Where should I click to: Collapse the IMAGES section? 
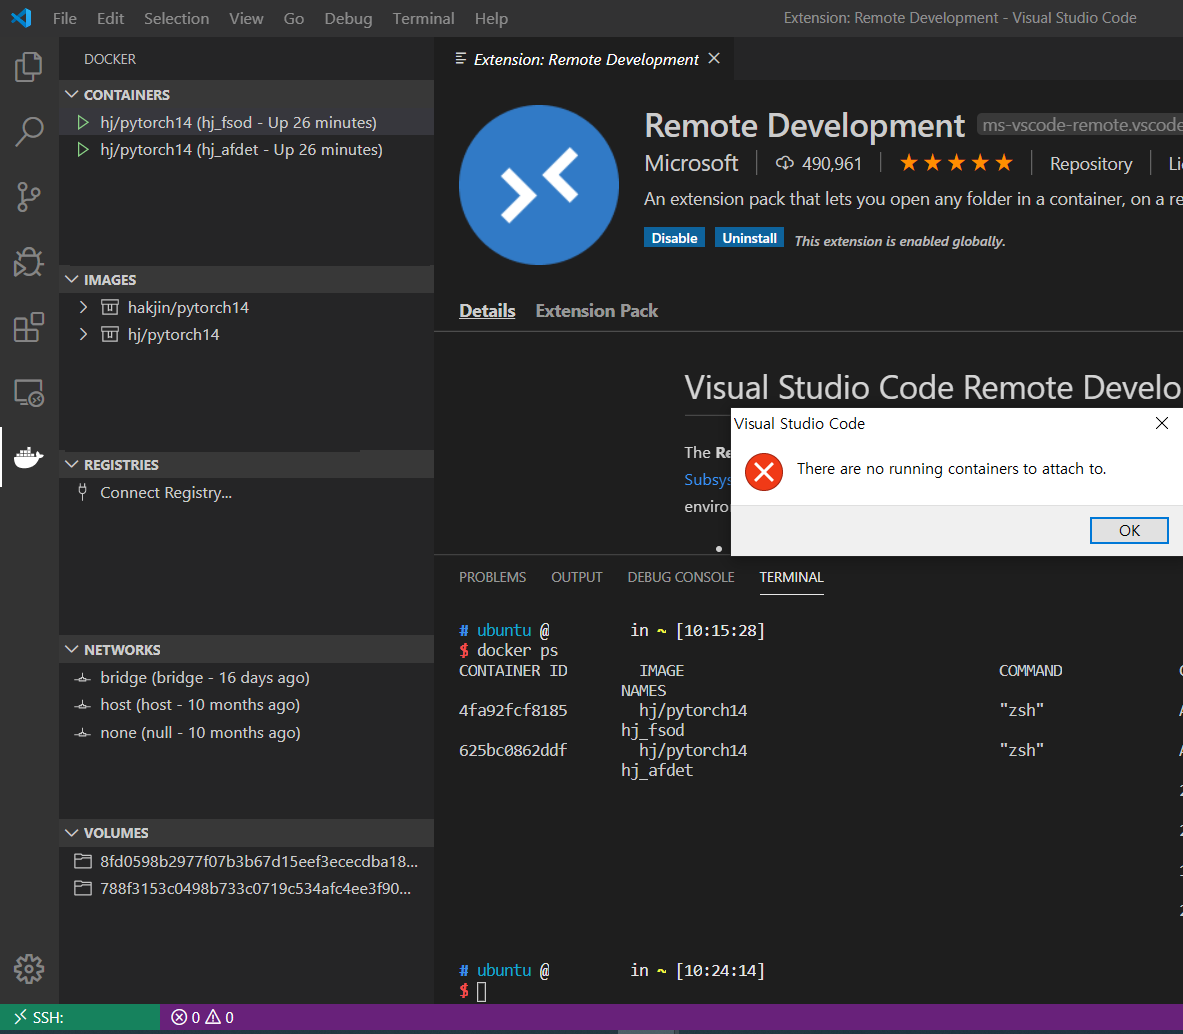(72, 279)
